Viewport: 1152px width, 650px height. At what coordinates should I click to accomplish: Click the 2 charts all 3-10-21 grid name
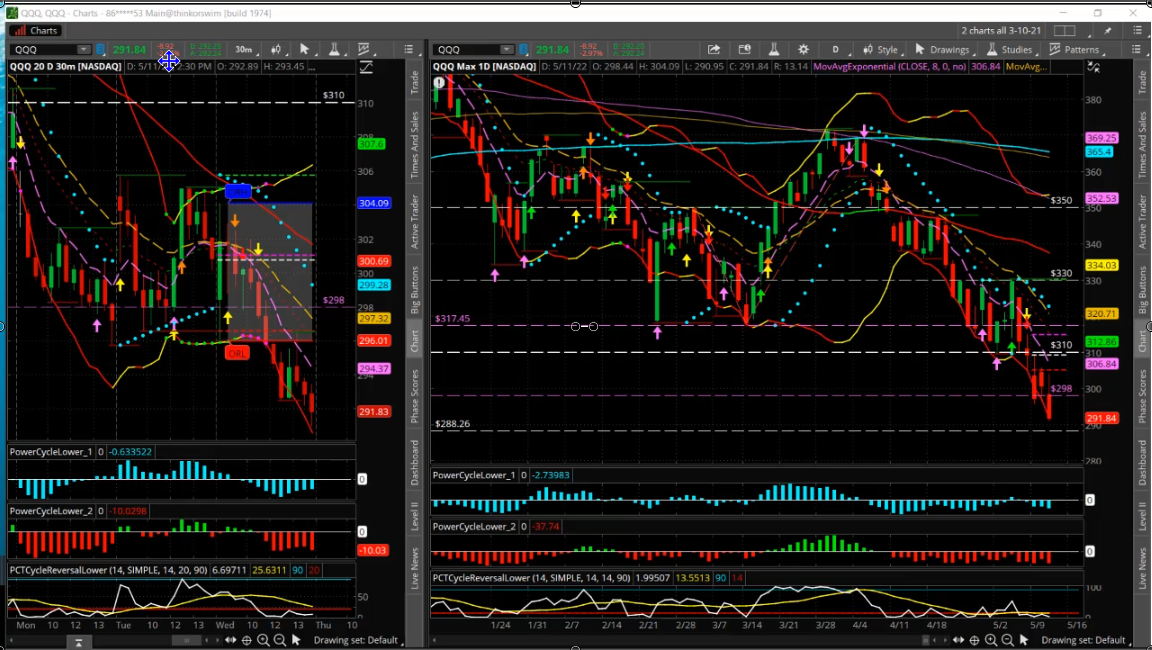pos(1001,31)
